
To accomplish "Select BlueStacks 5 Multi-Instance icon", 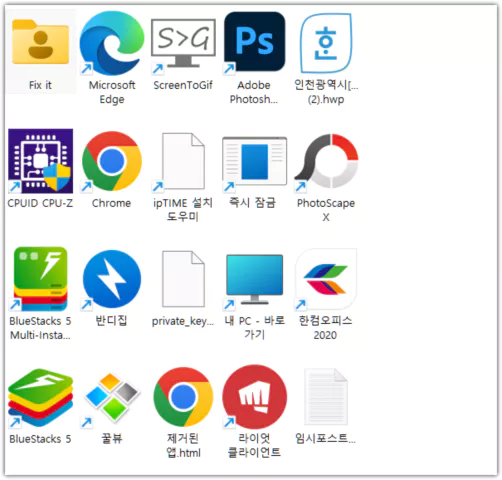I will [x=40, y=279].
